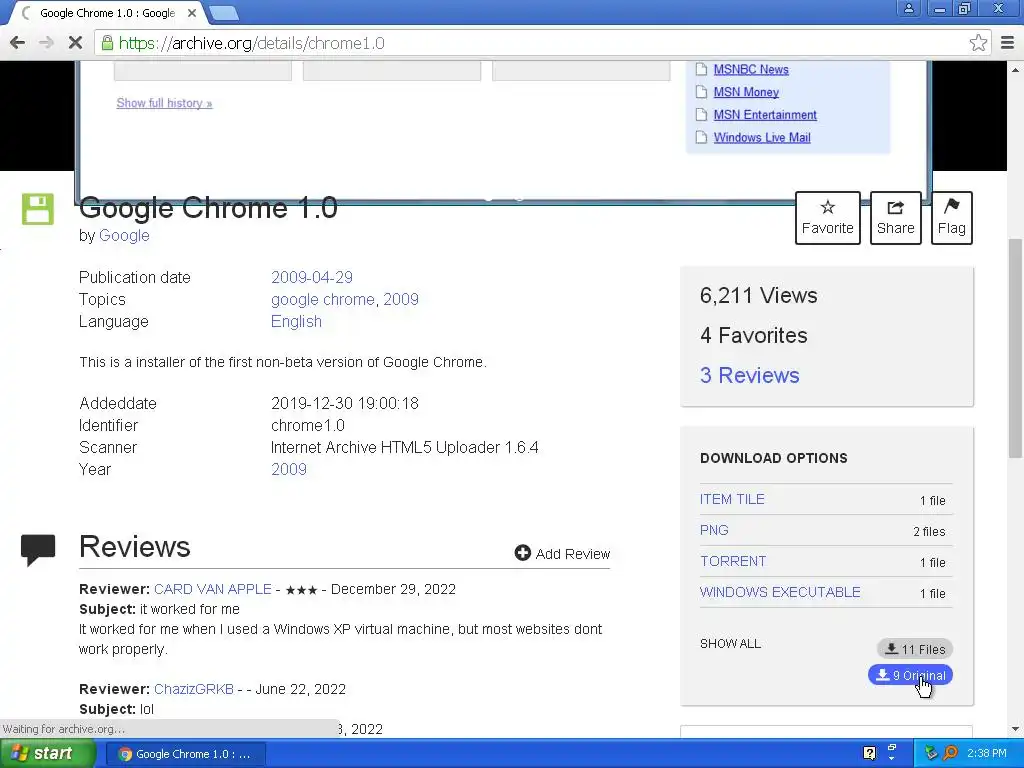Open MSNBC News bookmark link
The height and width of the screenshot is (768, 1024).
pyautogui.click(x=751, y=70)
